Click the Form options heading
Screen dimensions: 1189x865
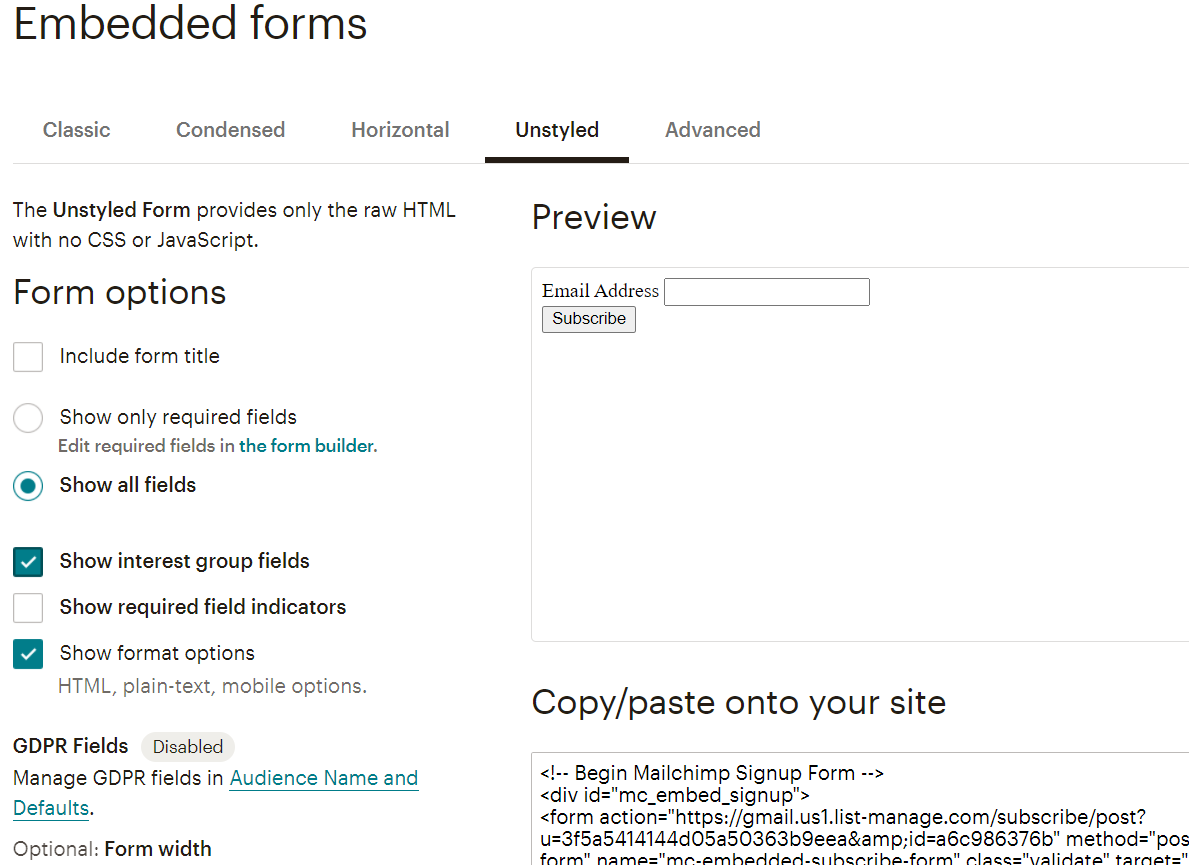120,293
